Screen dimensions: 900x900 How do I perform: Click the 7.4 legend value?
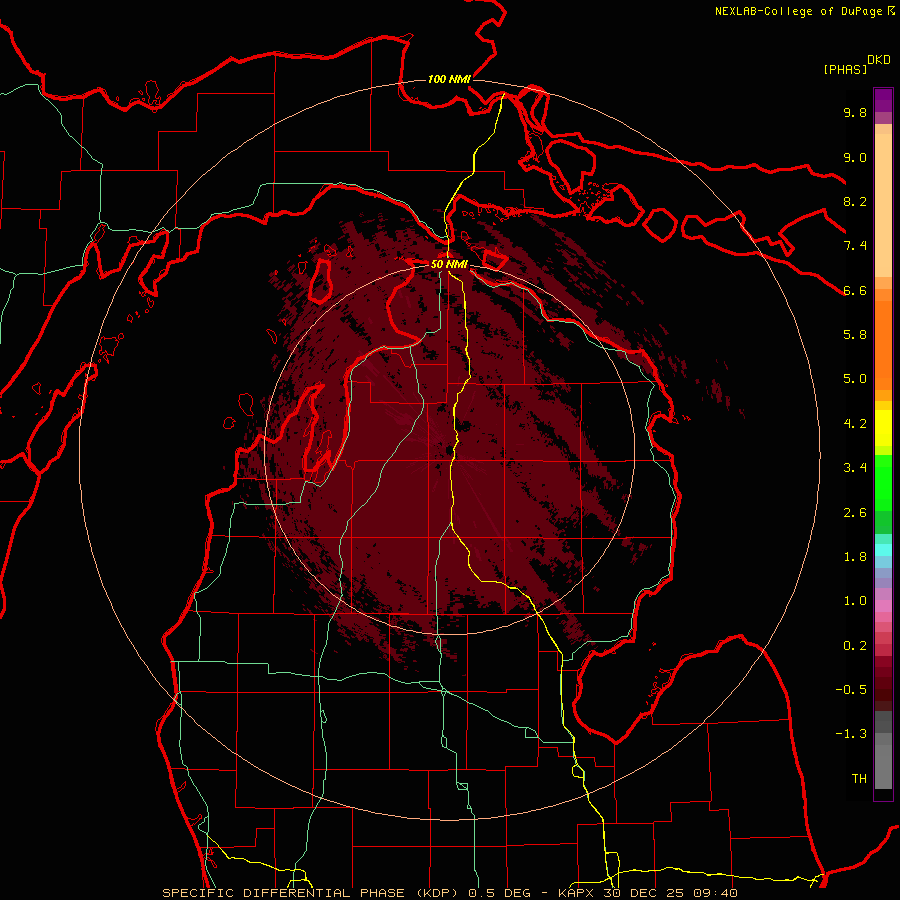click(855, 246)
